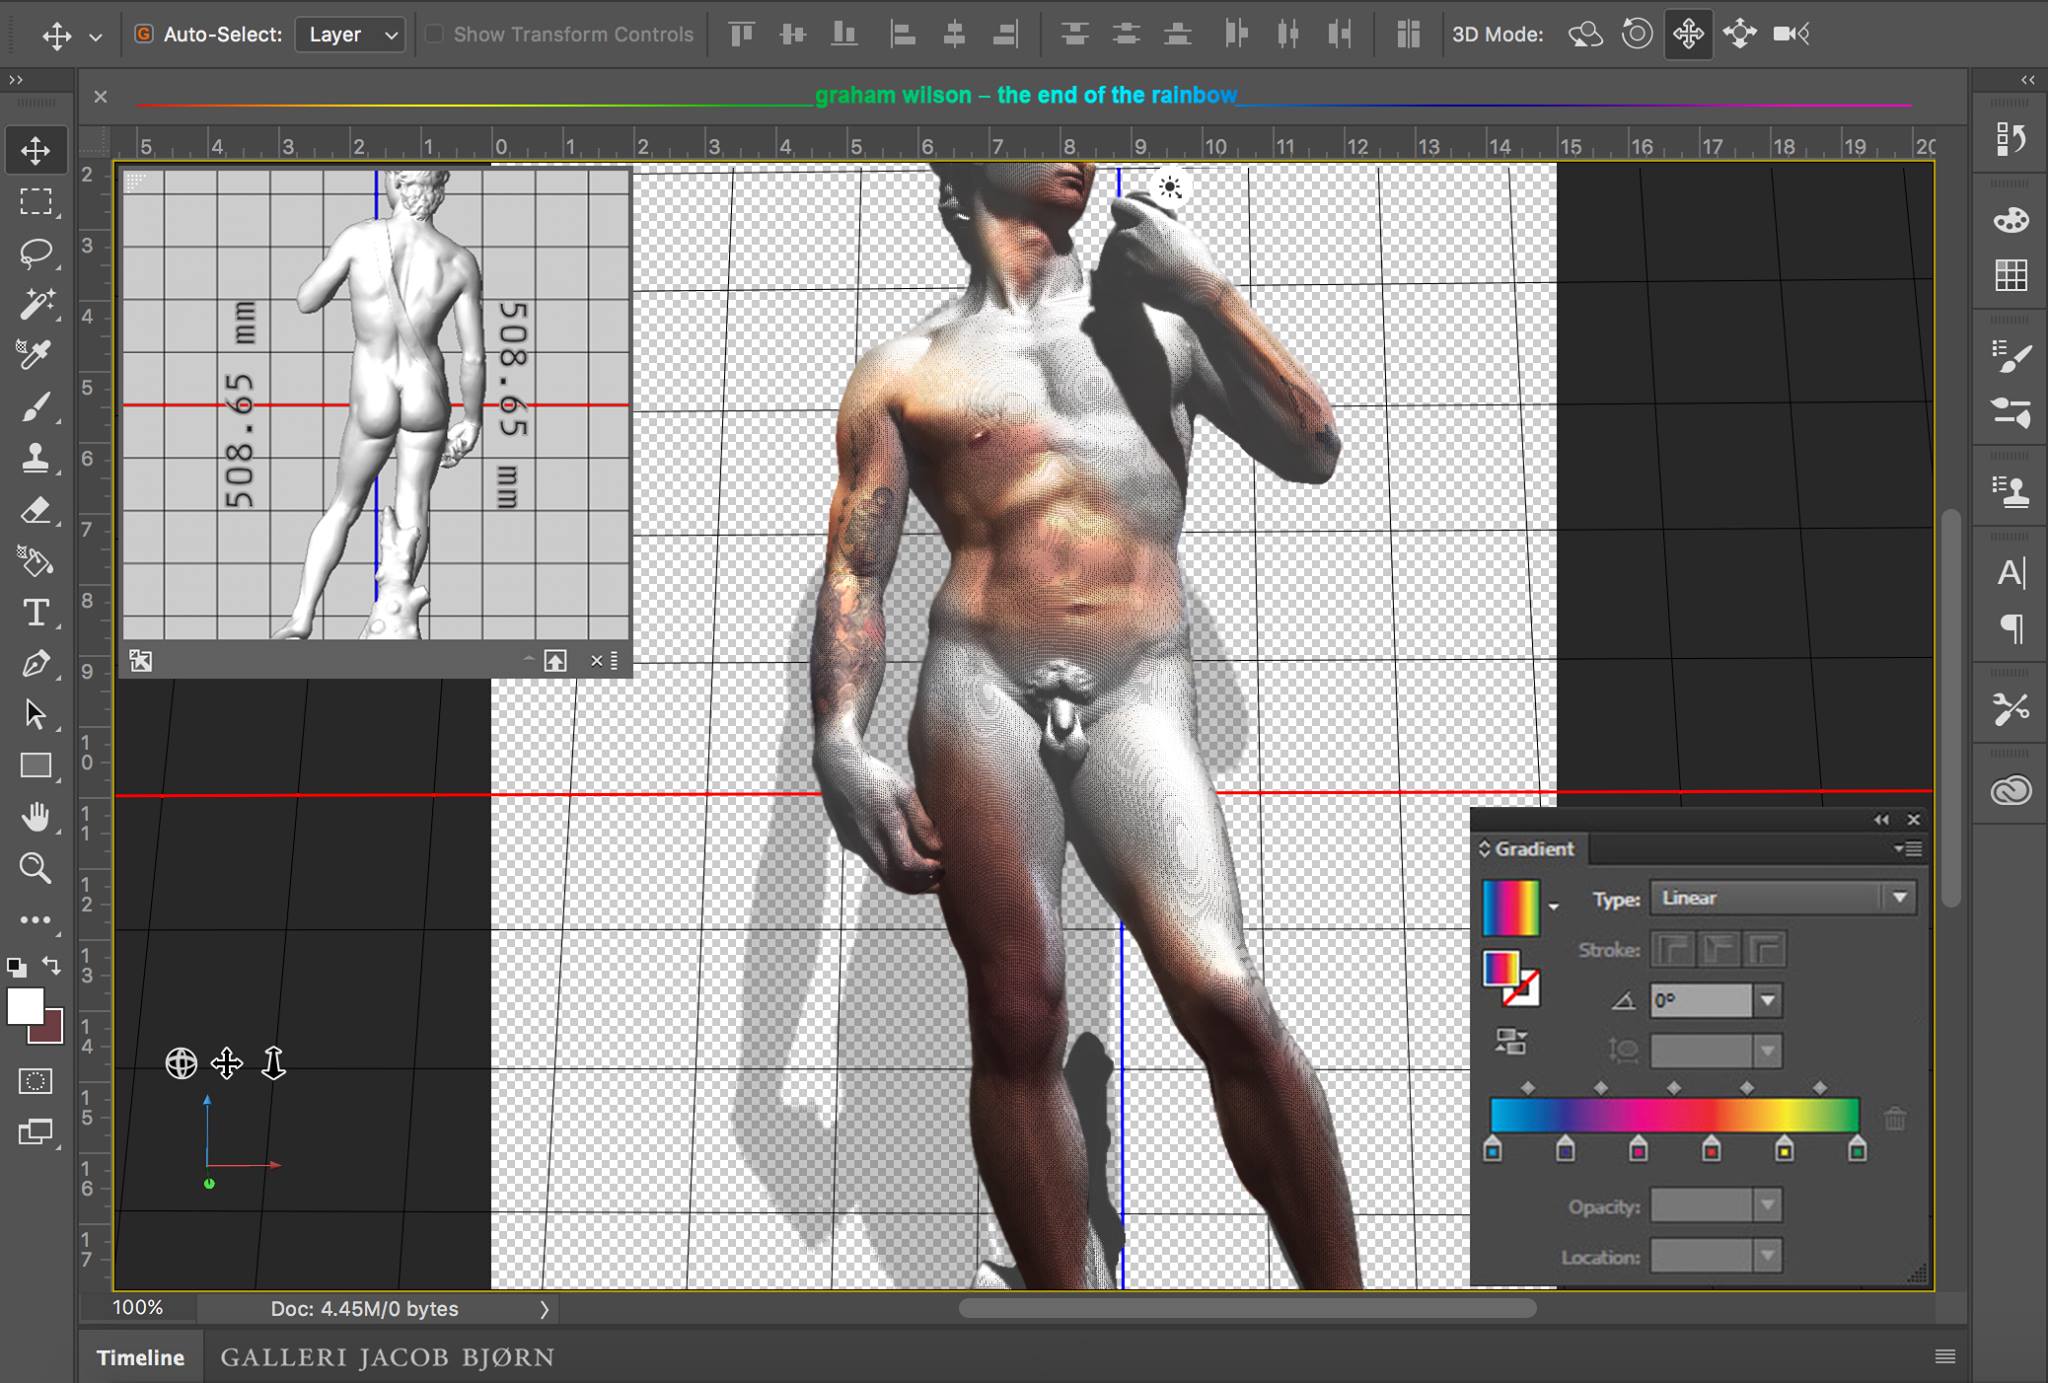Click the foreground color swatch

pos(24,1006)
